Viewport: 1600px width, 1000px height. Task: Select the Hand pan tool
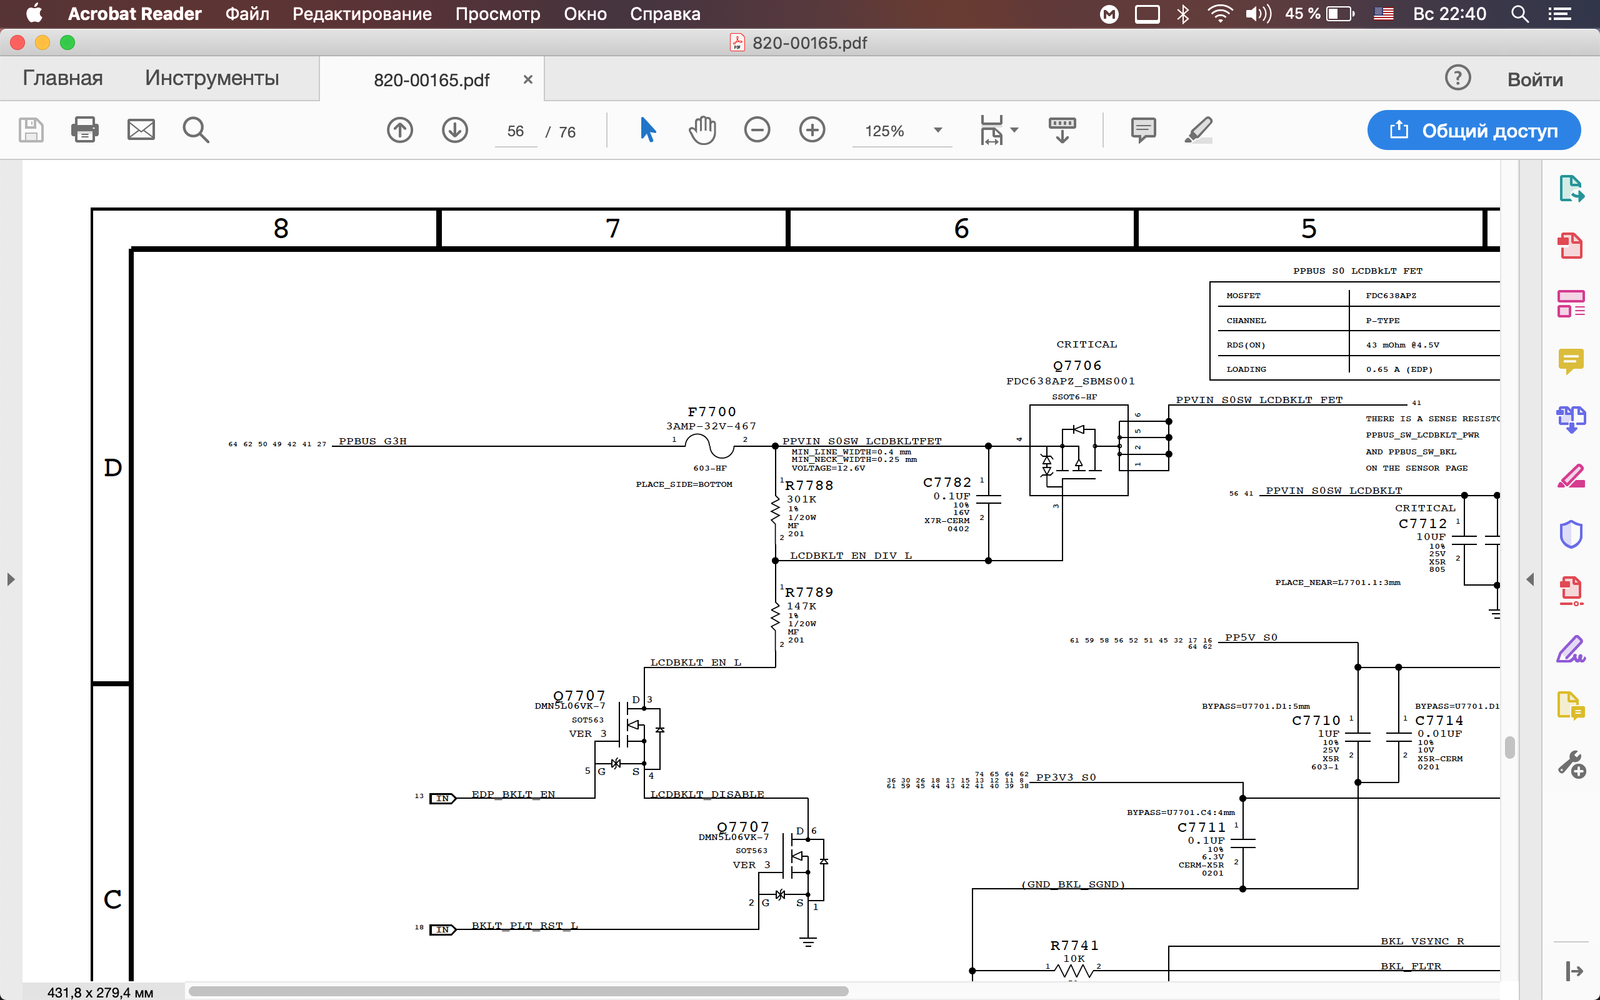click(x=703, y=130)
